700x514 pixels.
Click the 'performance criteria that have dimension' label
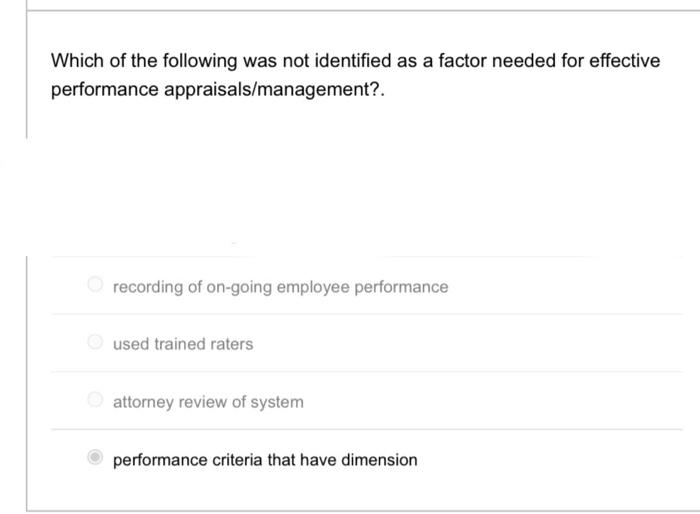pyautogui.click(x=265, y=460)
